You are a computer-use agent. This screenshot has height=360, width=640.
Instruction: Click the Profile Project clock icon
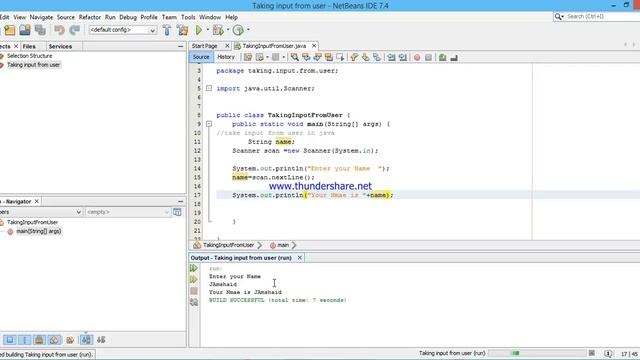coord(238,30)
